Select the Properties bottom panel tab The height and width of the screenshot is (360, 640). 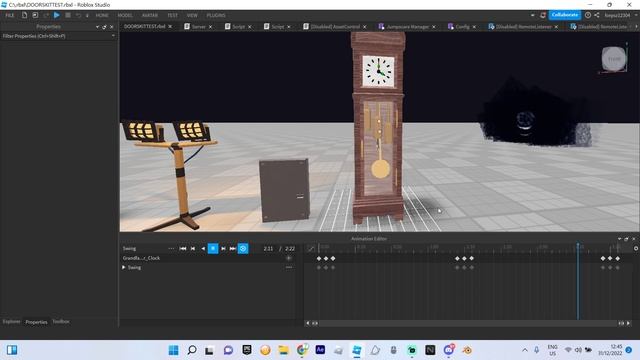click(x=36, y=322)
